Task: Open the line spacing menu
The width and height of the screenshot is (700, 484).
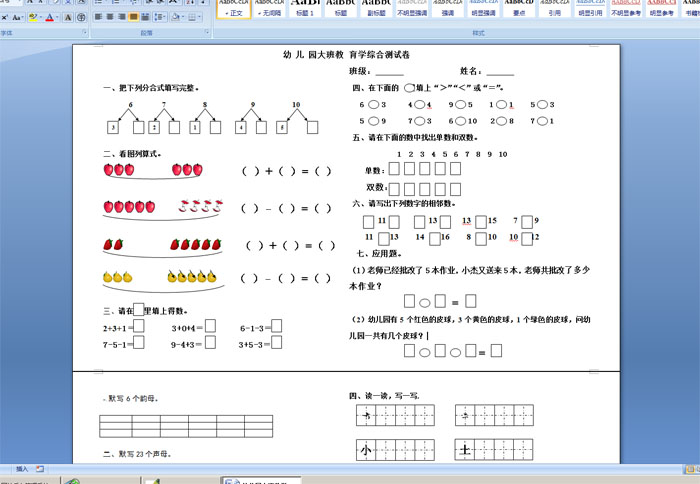Action: [x=160, y=17]
